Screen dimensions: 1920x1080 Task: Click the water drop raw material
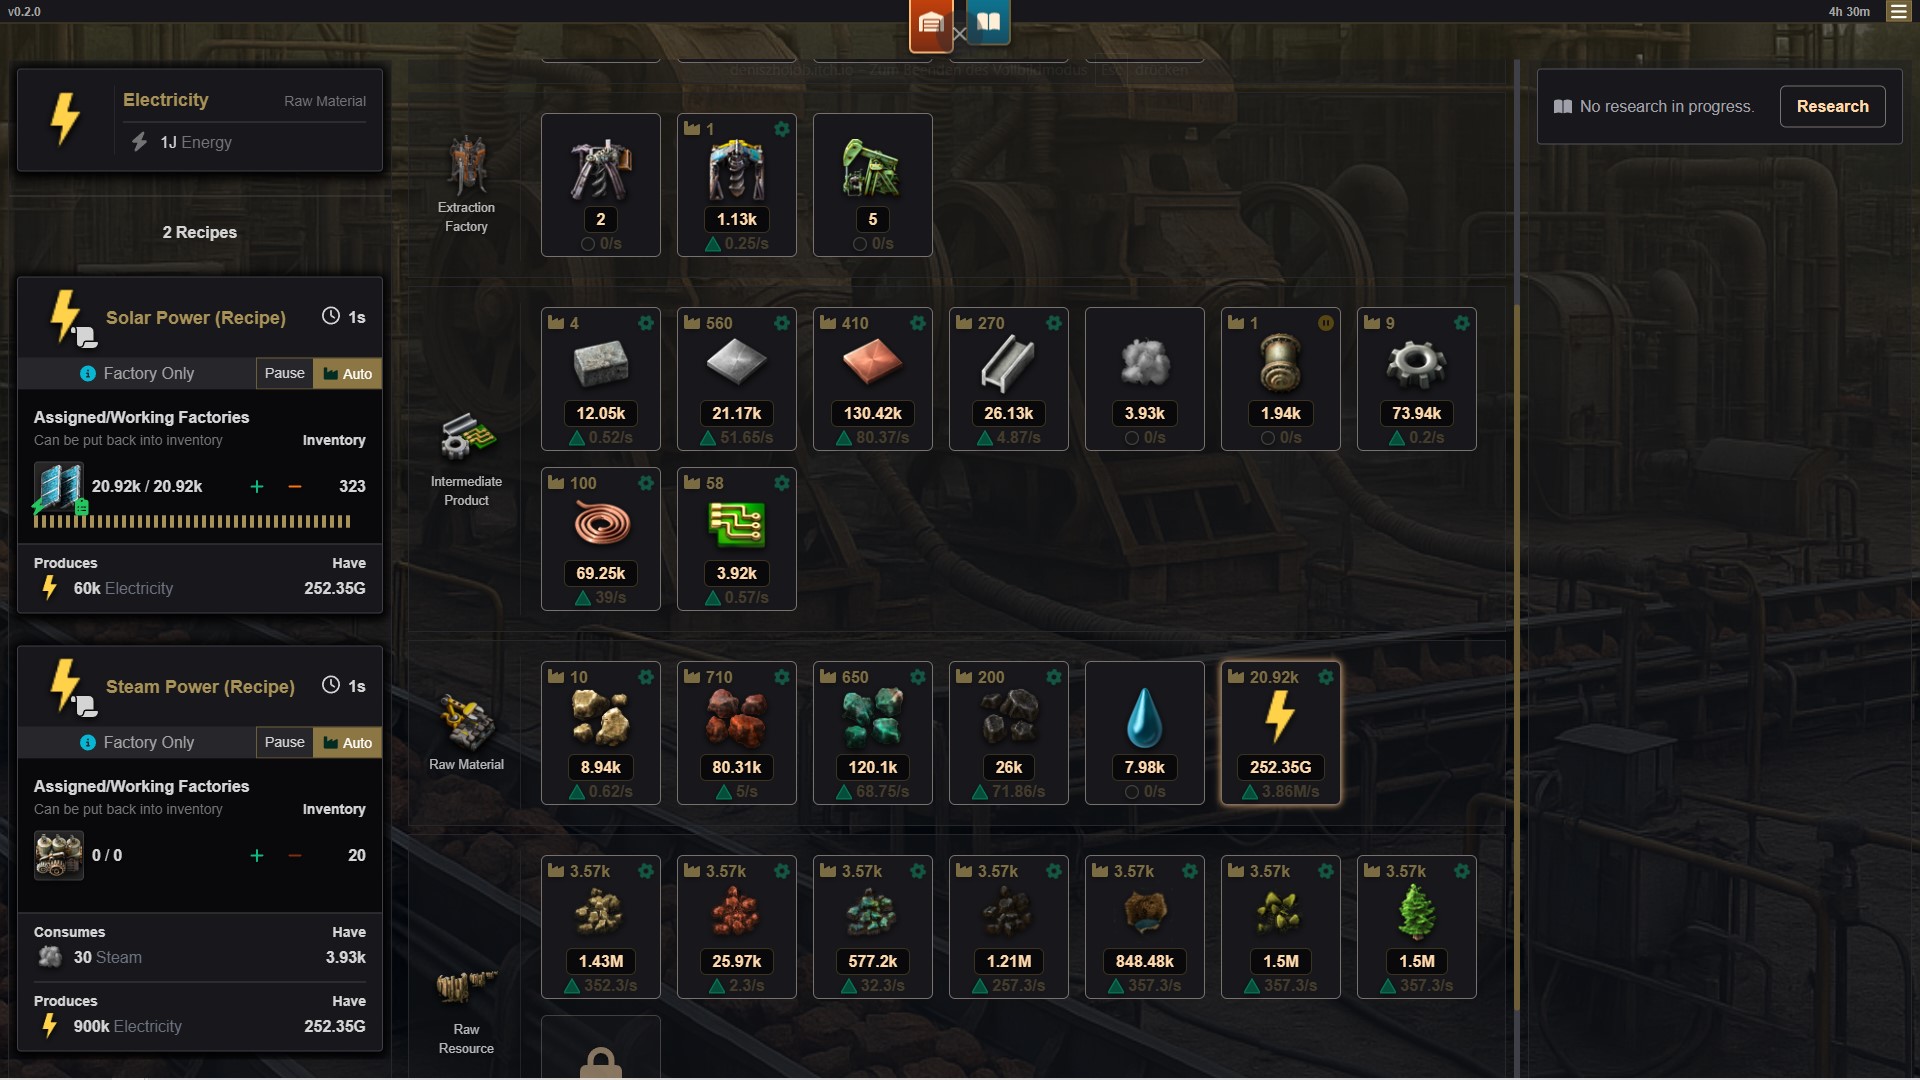point(1144,733)
